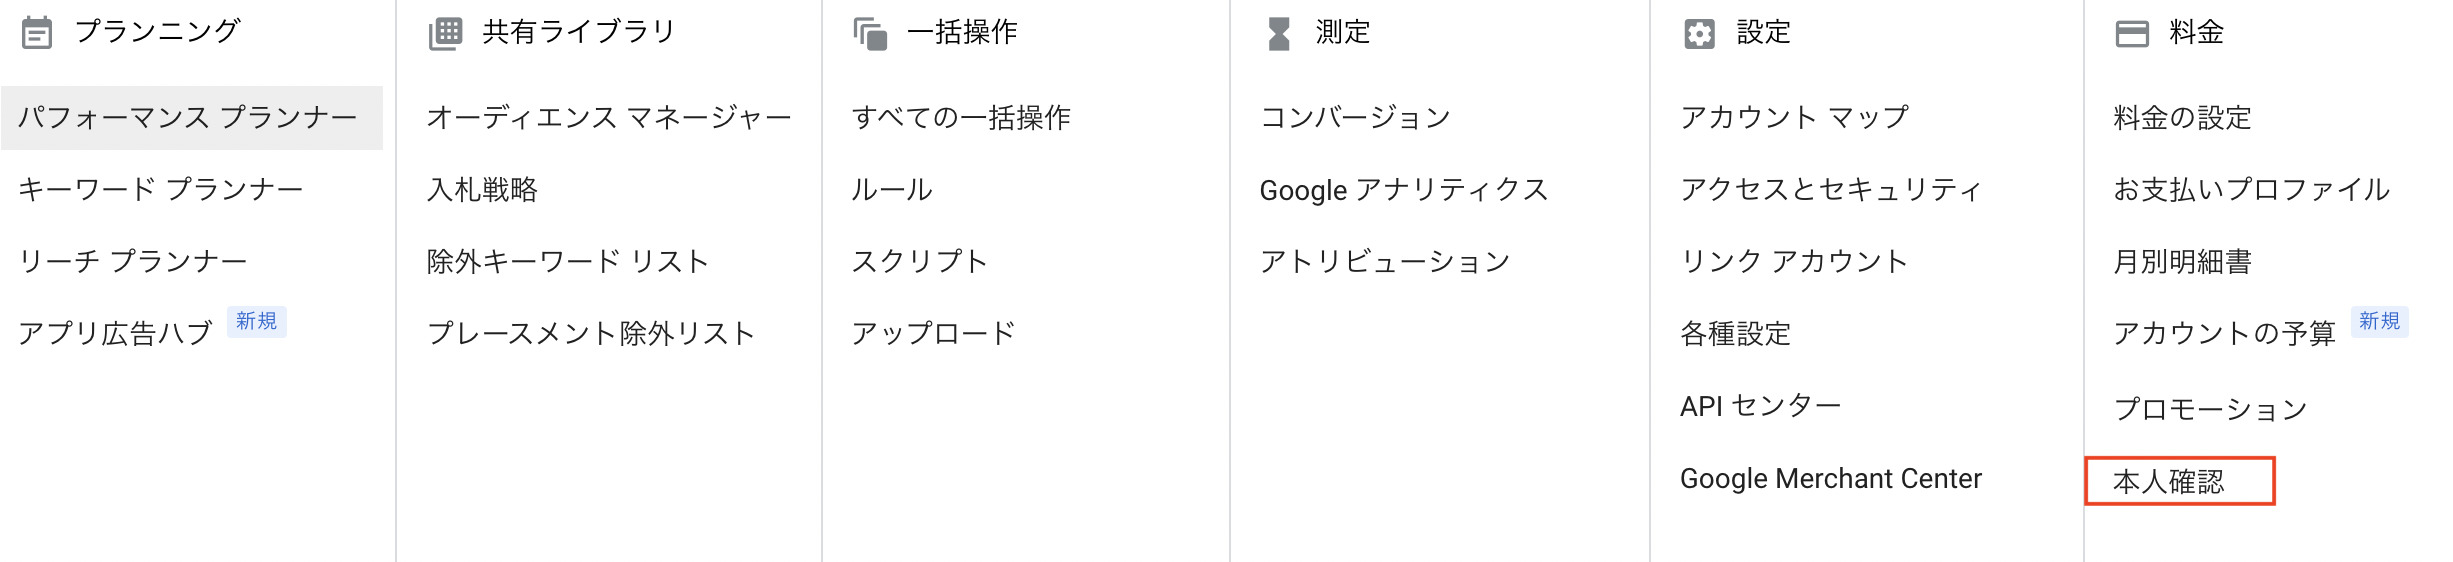Open アプリ広告ハブ

[x=115, y=333]
